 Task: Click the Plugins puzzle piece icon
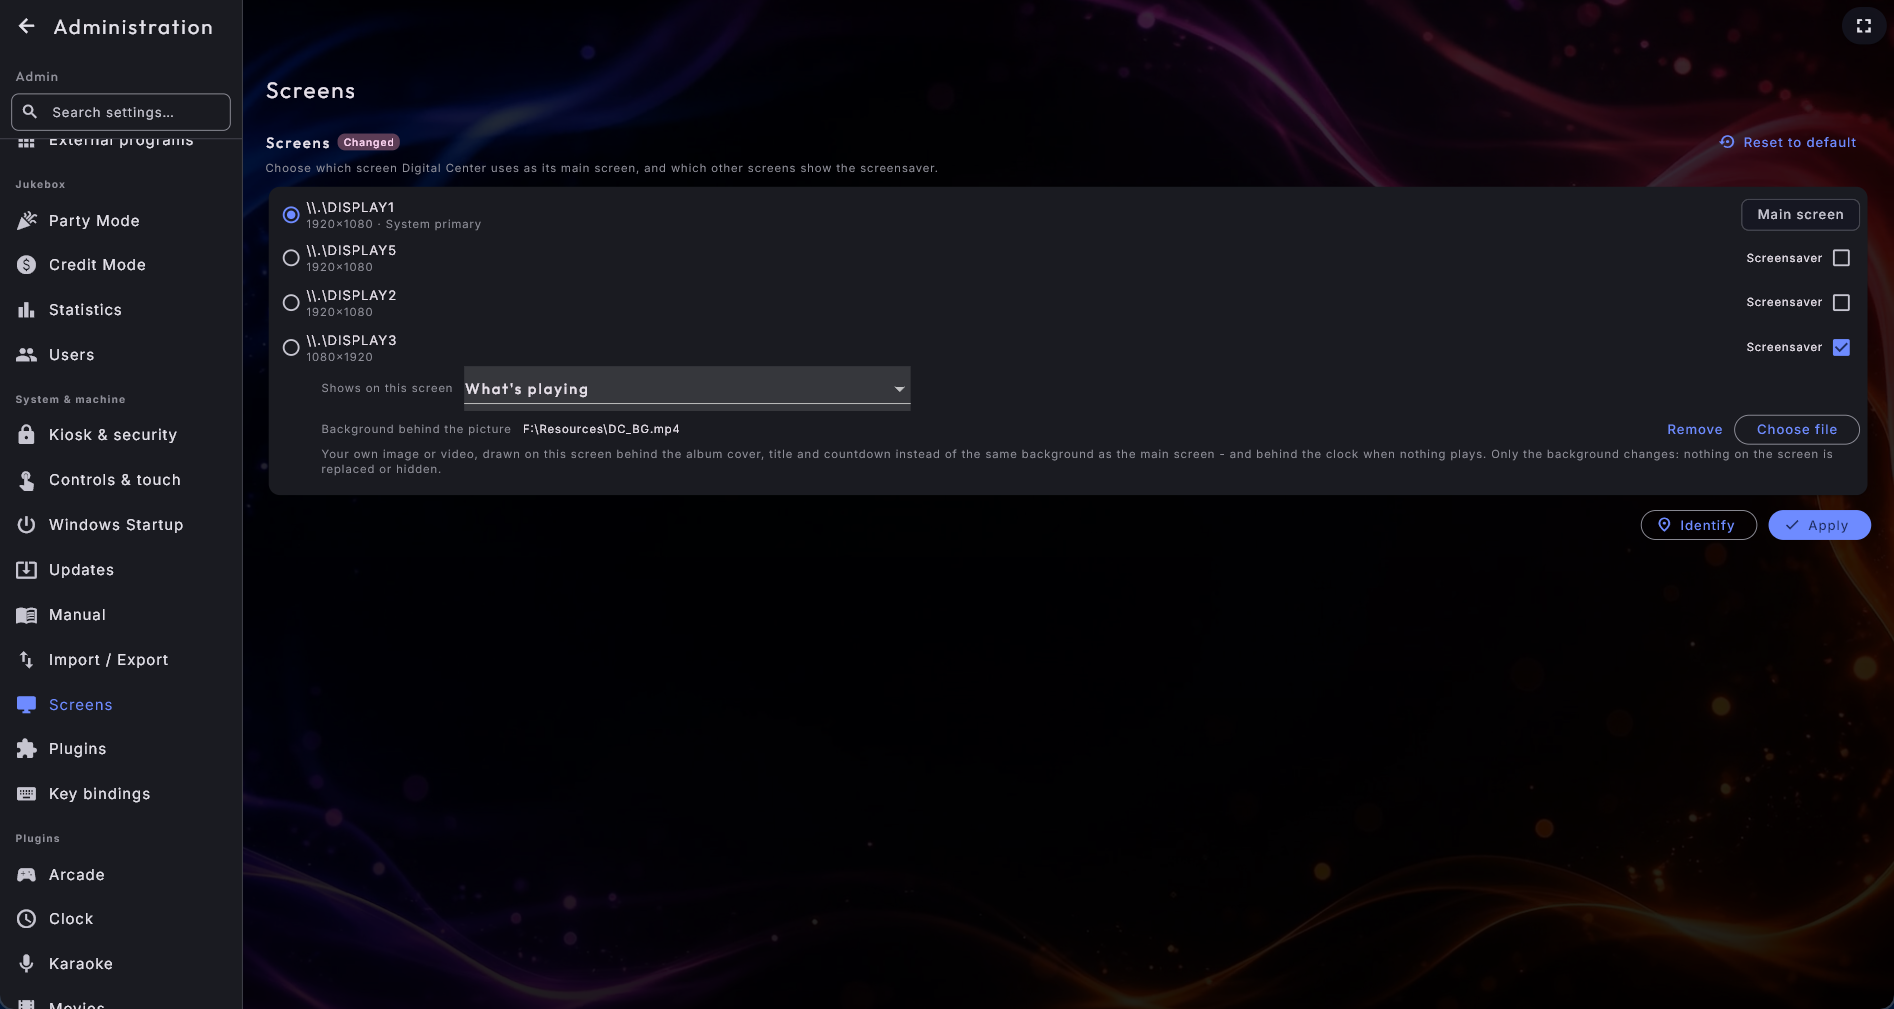pyautogui.click(x=27, y=748)
